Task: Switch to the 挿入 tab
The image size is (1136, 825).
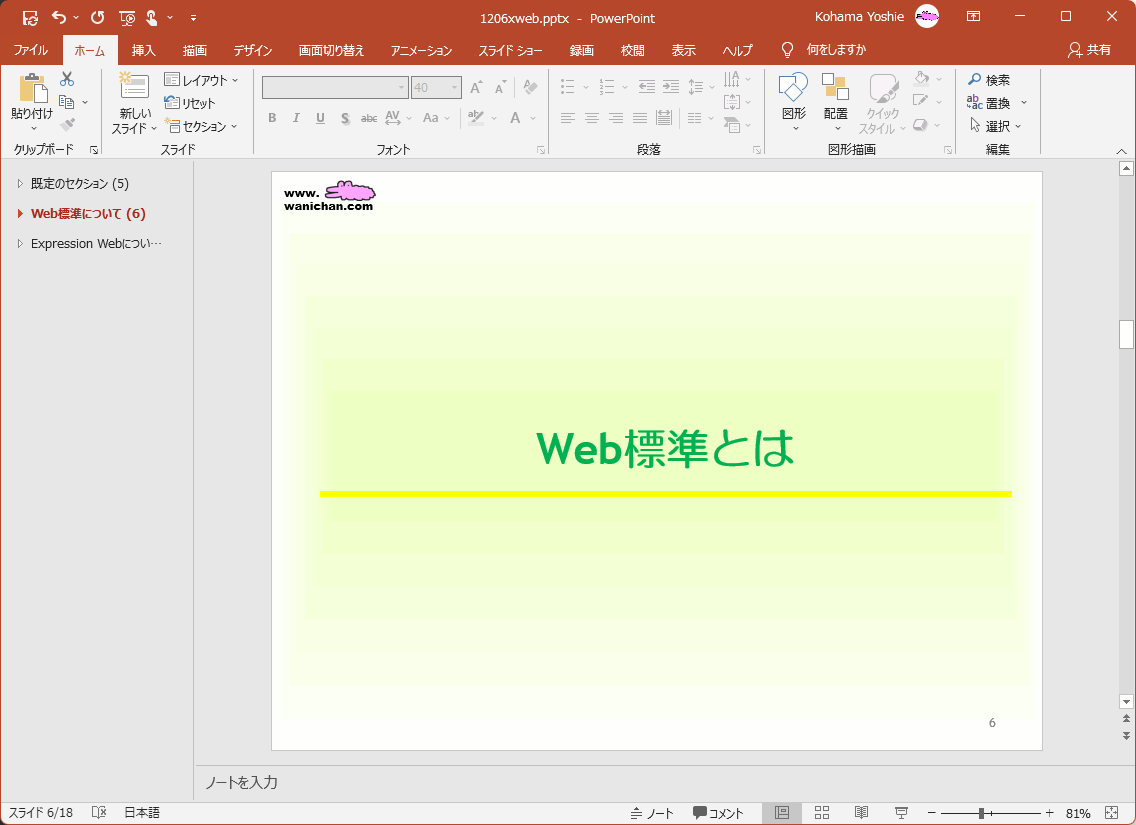Action: (143, 50)
